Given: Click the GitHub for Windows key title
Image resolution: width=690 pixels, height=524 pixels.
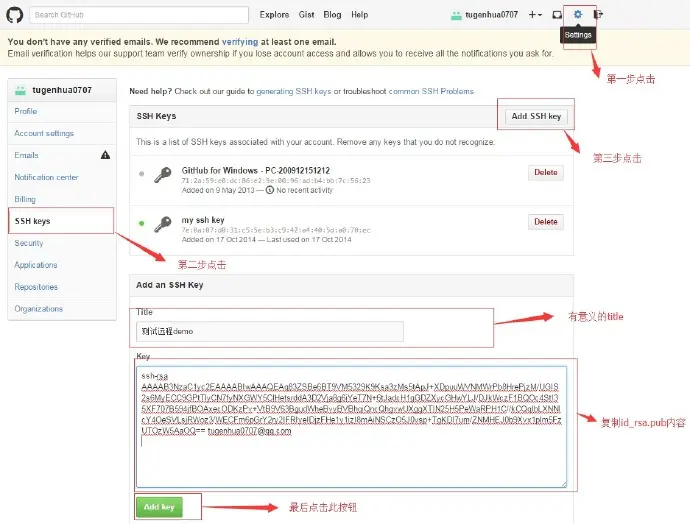Looking at the screenshot, I should tap(256, 171).
